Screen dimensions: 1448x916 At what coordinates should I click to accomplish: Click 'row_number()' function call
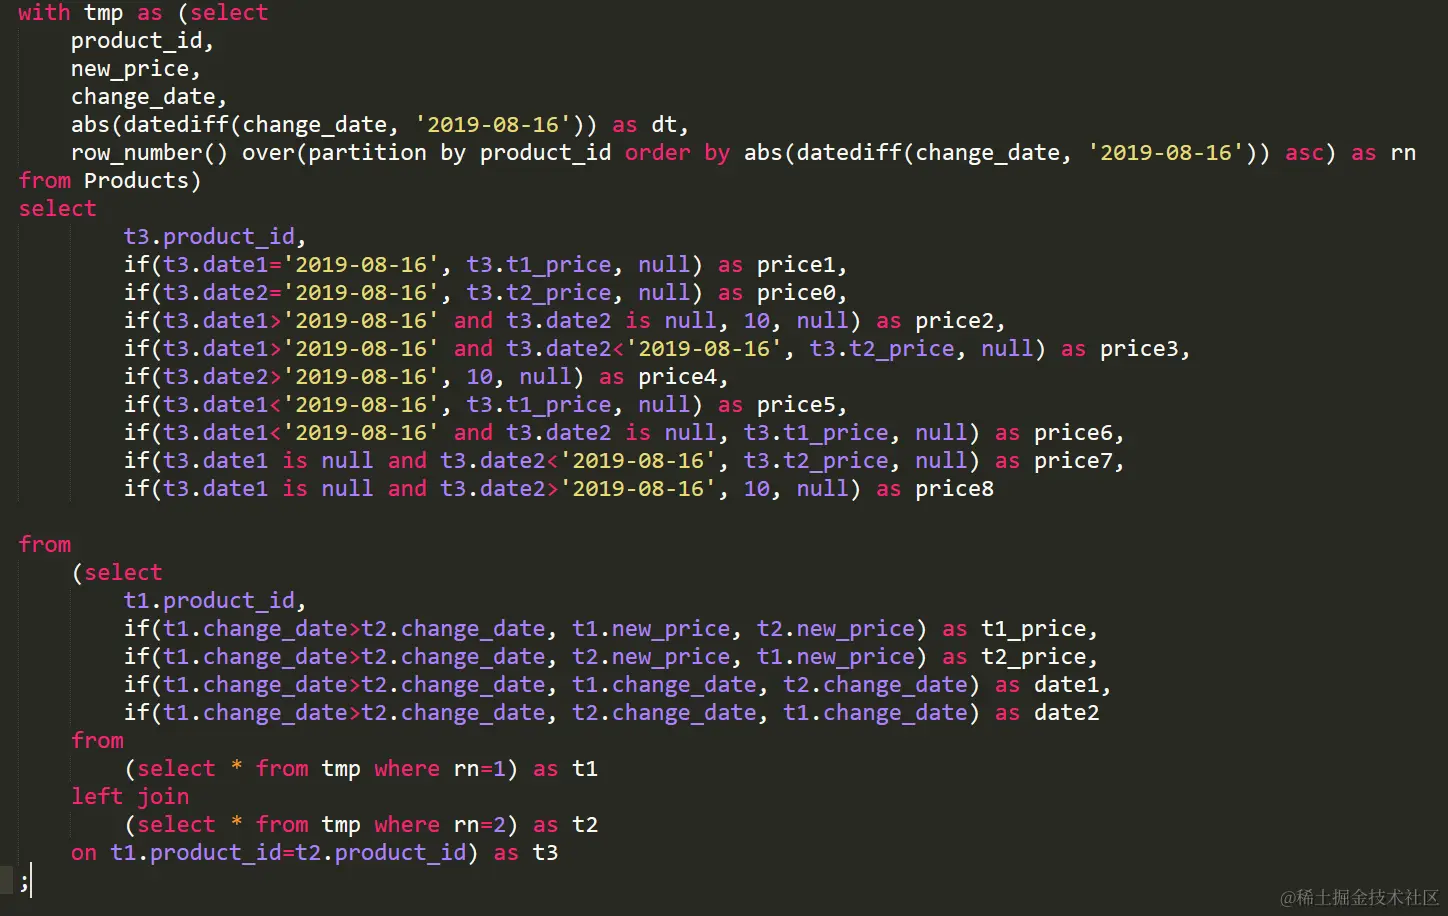[150, 153]
